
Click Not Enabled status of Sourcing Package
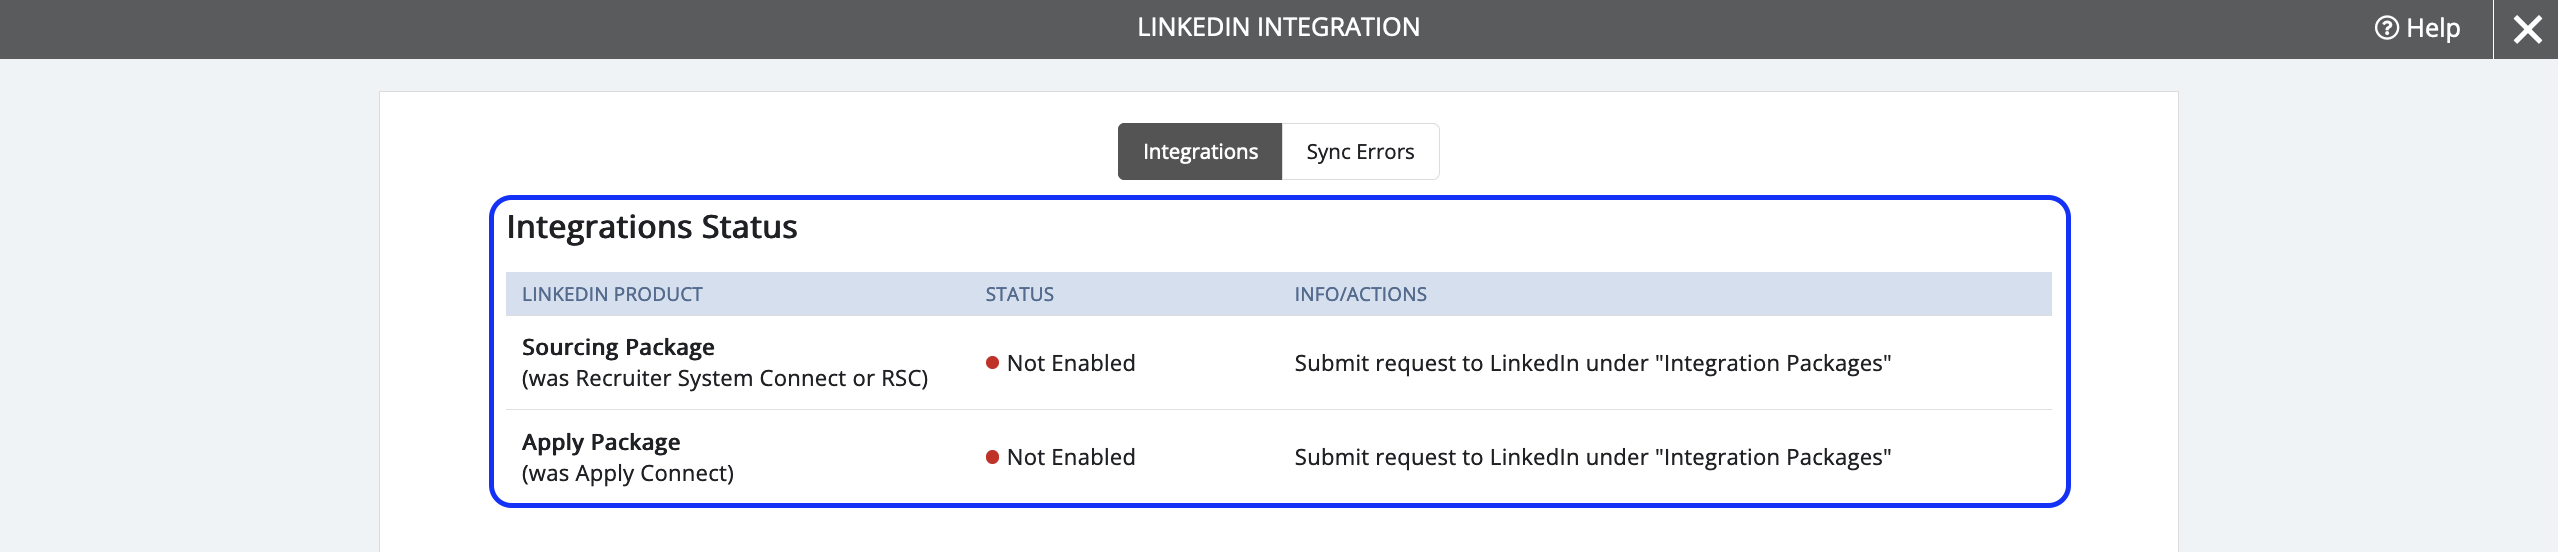[x=1071, y=363]
